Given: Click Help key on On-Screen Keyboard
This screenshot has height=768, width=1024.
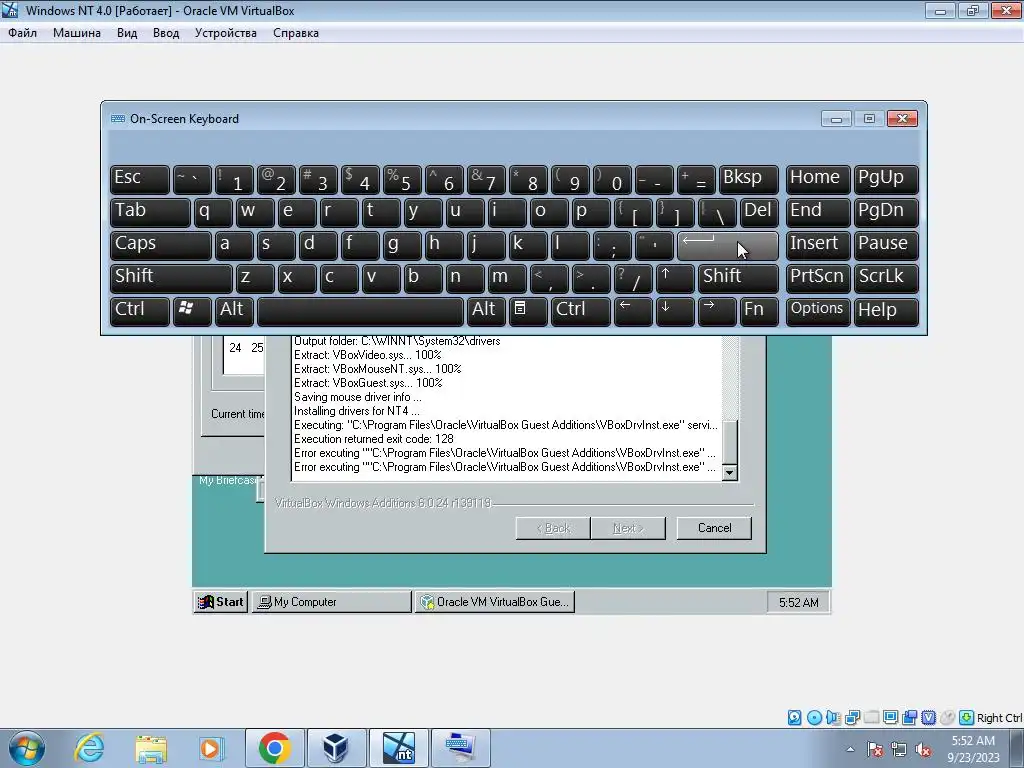Looking at the screenshot, I should click(x=886, y=311).
